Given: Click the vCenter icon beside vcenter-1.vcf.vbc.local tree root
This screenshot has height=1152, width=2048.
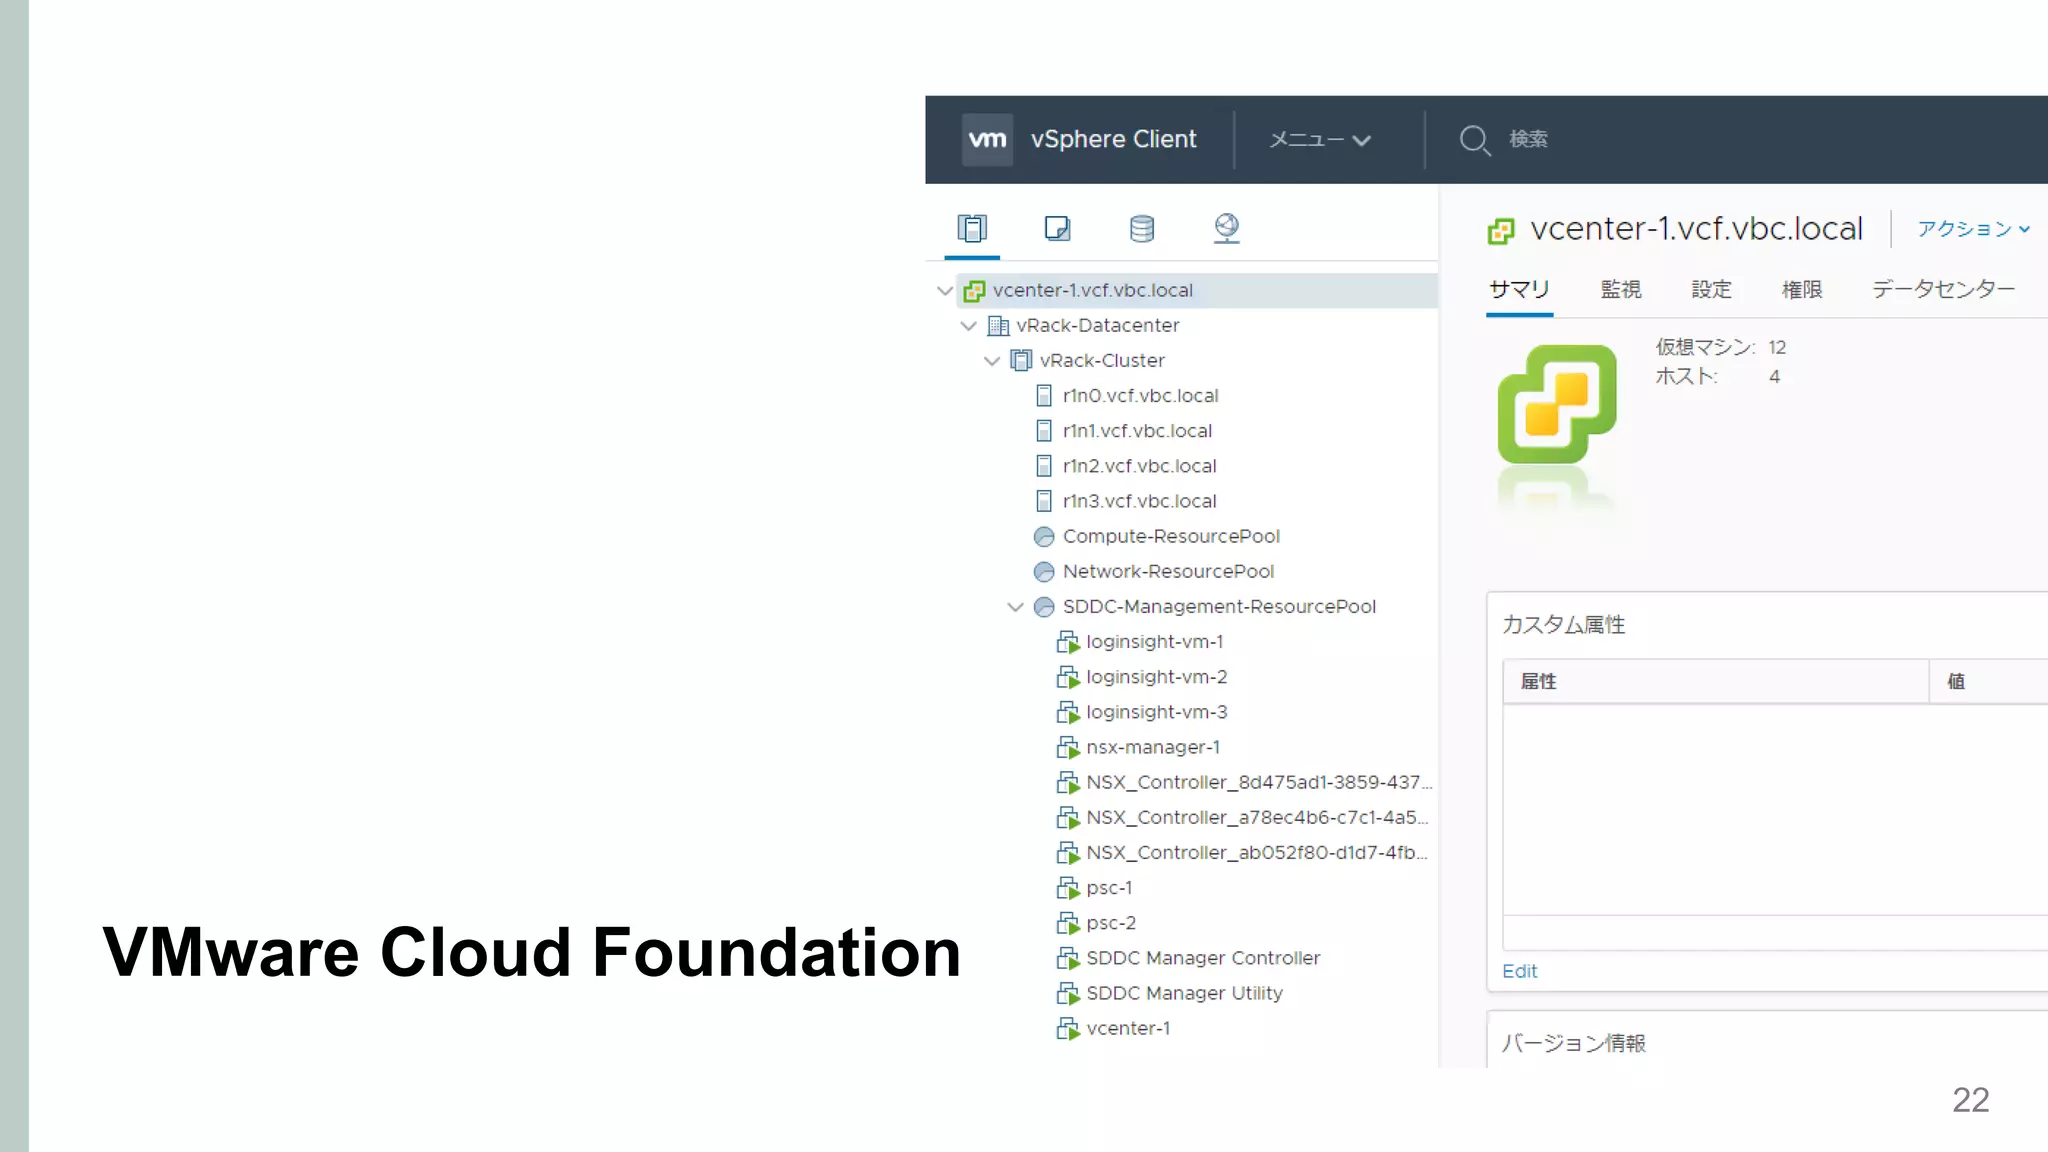Looking at the screenshot, I should pos(974,291).
